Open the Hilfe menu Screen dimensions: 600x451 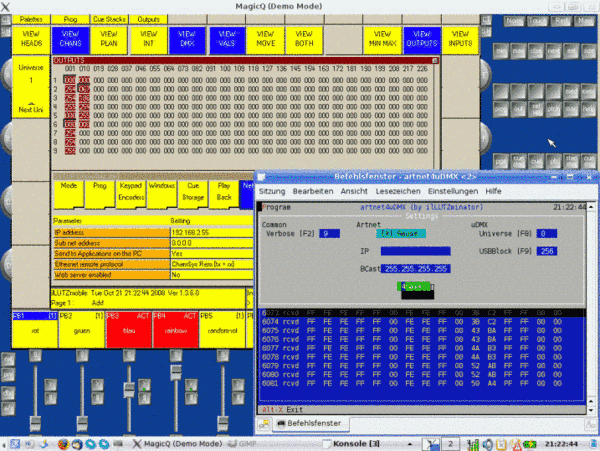click(x=493, y=191)
